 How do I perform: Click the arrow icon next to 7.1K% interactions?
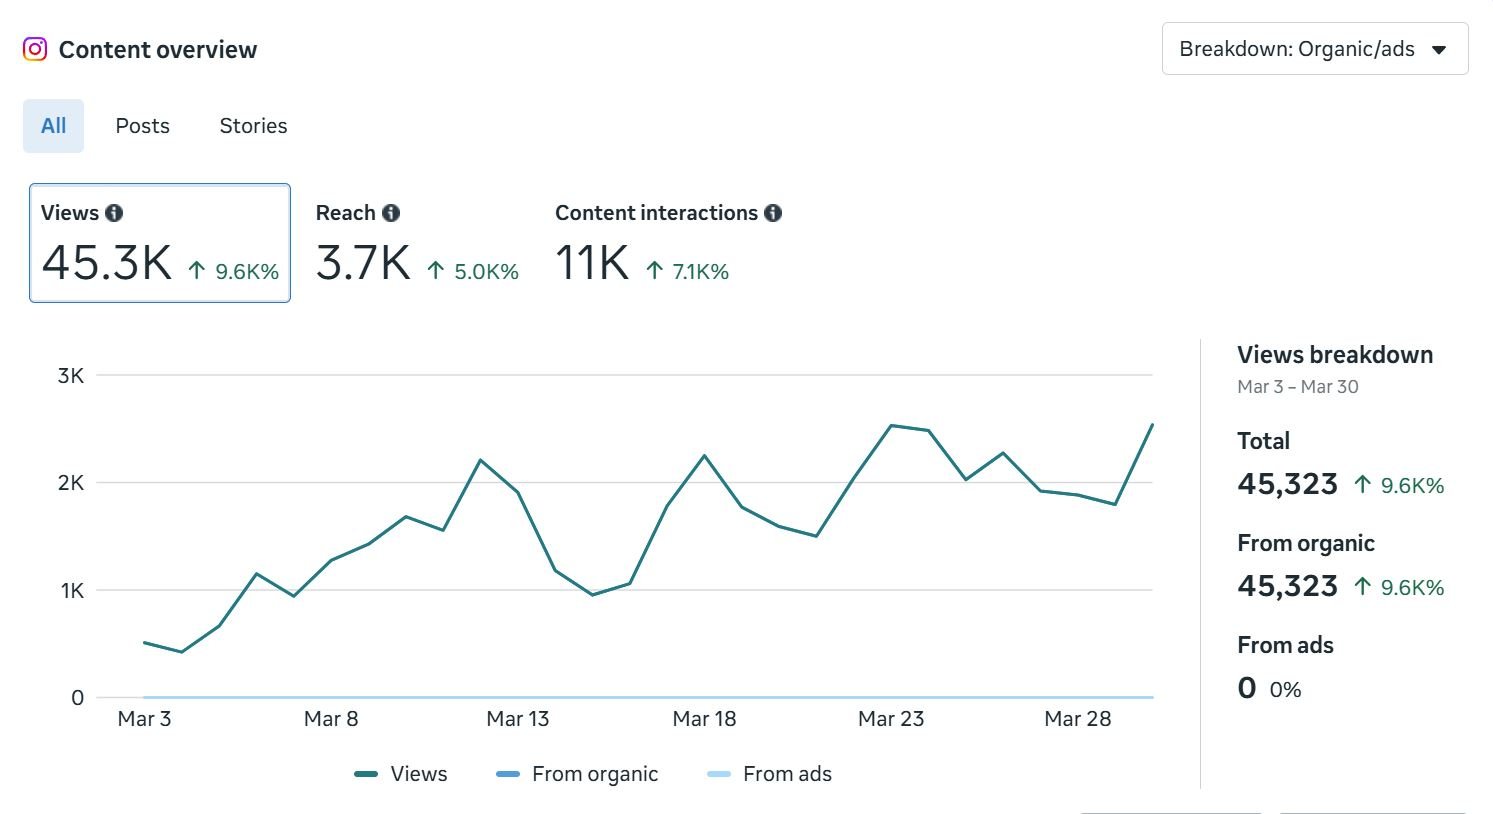click(654, 268)
